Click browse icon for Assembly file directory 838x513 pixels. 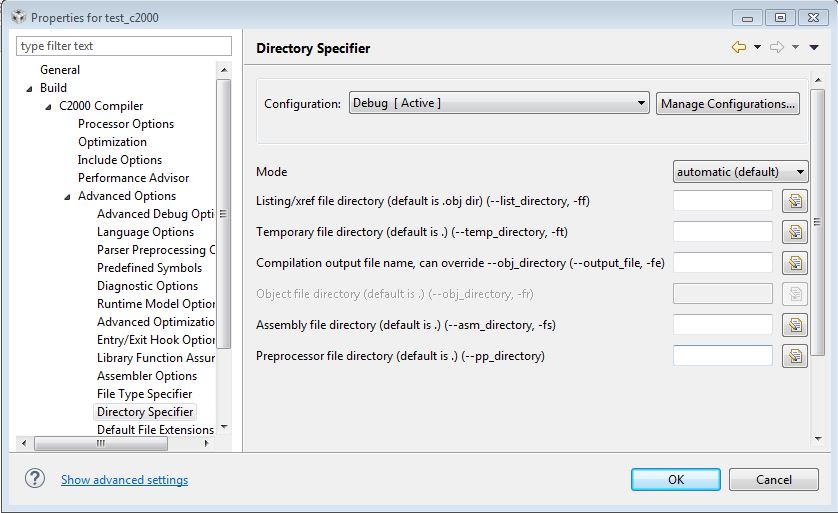795,325
